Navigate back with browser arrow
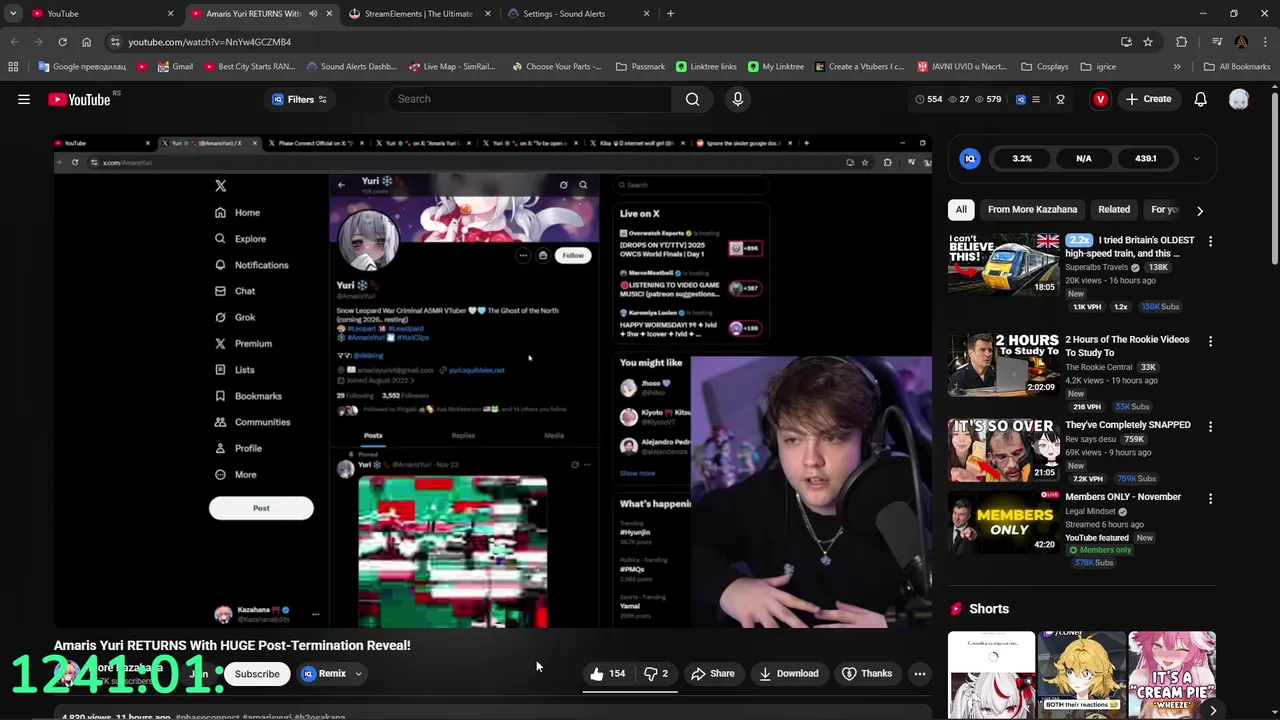The height and width of the screenshot is (720, 1280). [14, 42]
